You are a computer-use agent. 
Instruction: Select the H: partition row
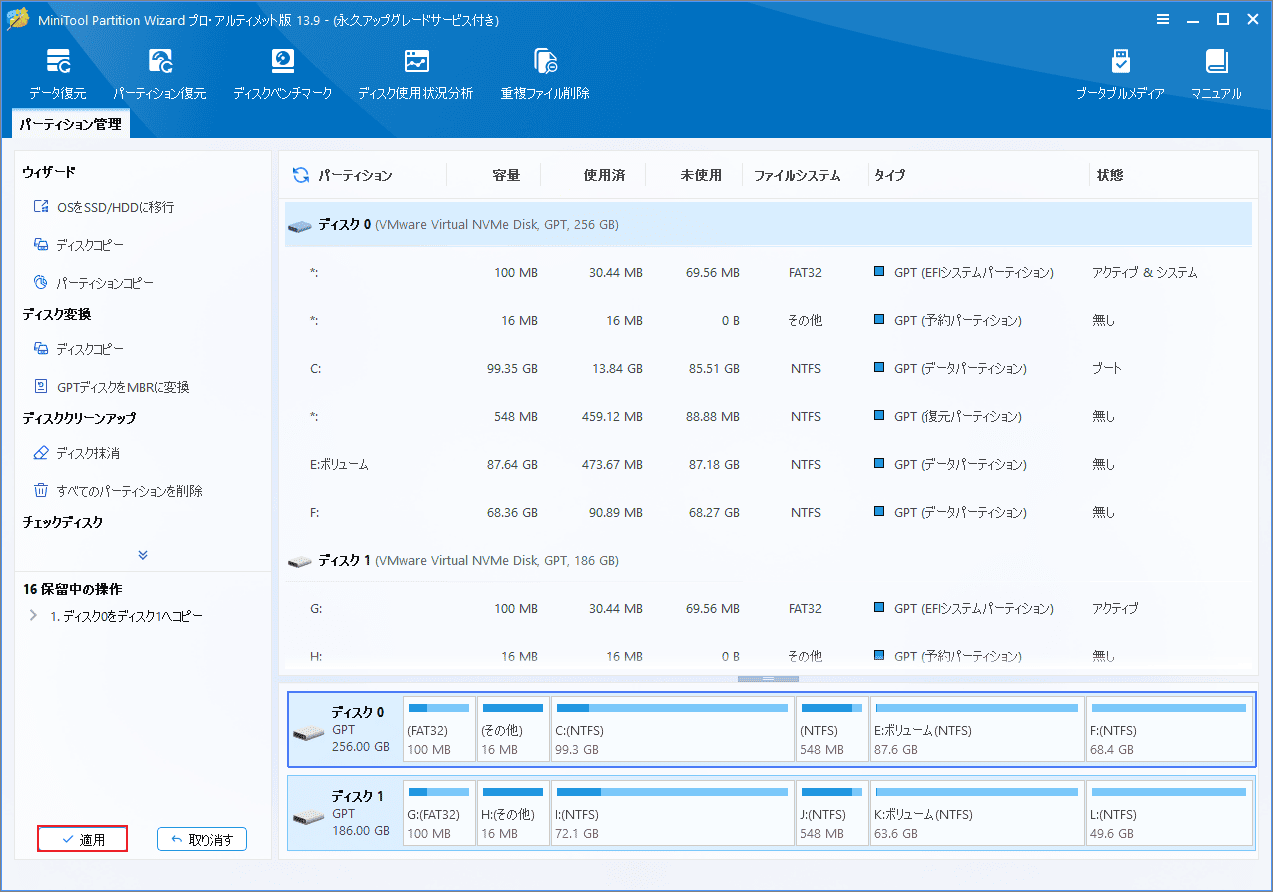(768, 656)
